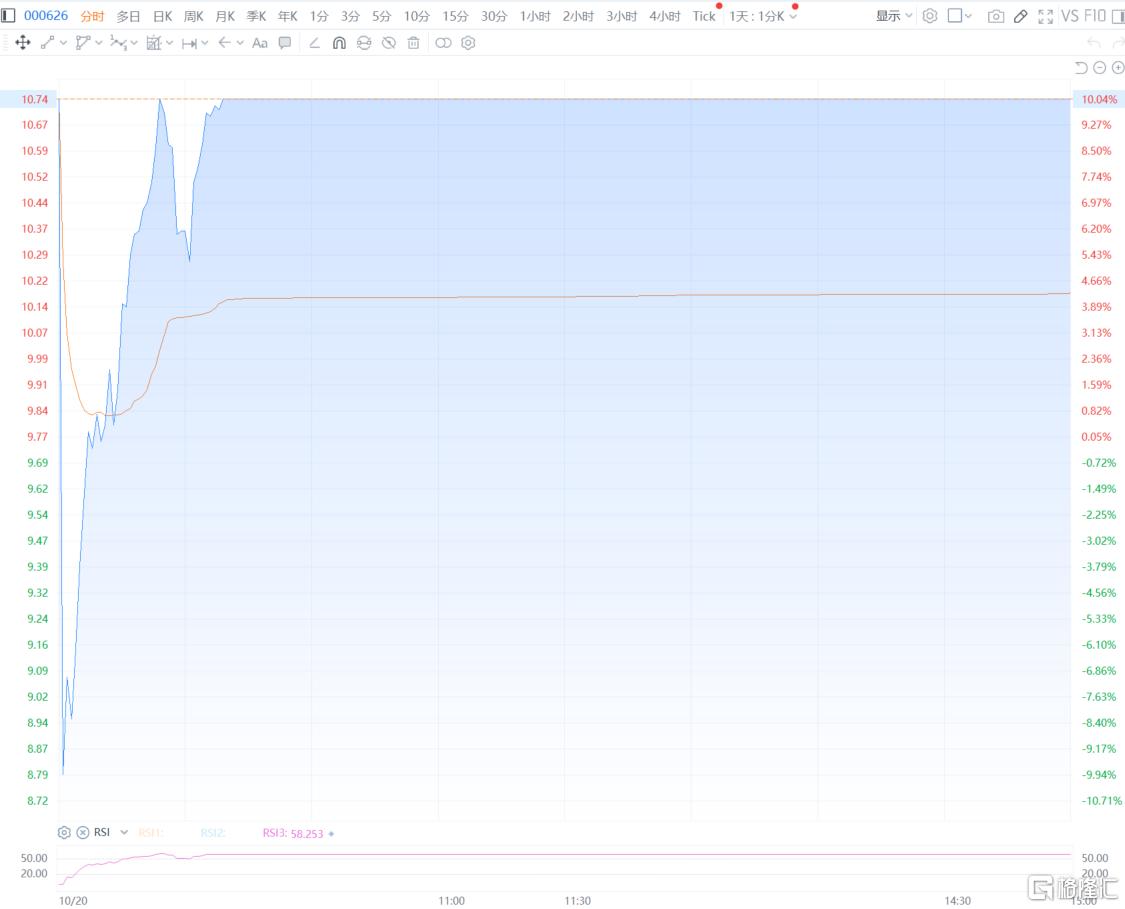
Task: Open RSI indicator settings gear
Action: 65,832
